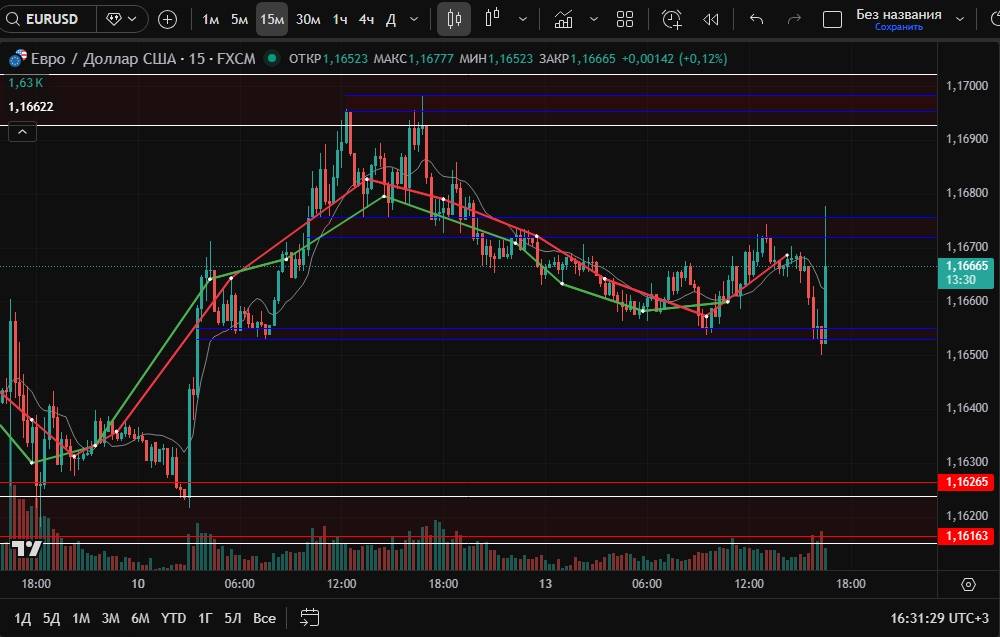The height and width of the screenshot is (637, 1000).
Task: Create an alert with the clock icon
Action: coord(671,19)
